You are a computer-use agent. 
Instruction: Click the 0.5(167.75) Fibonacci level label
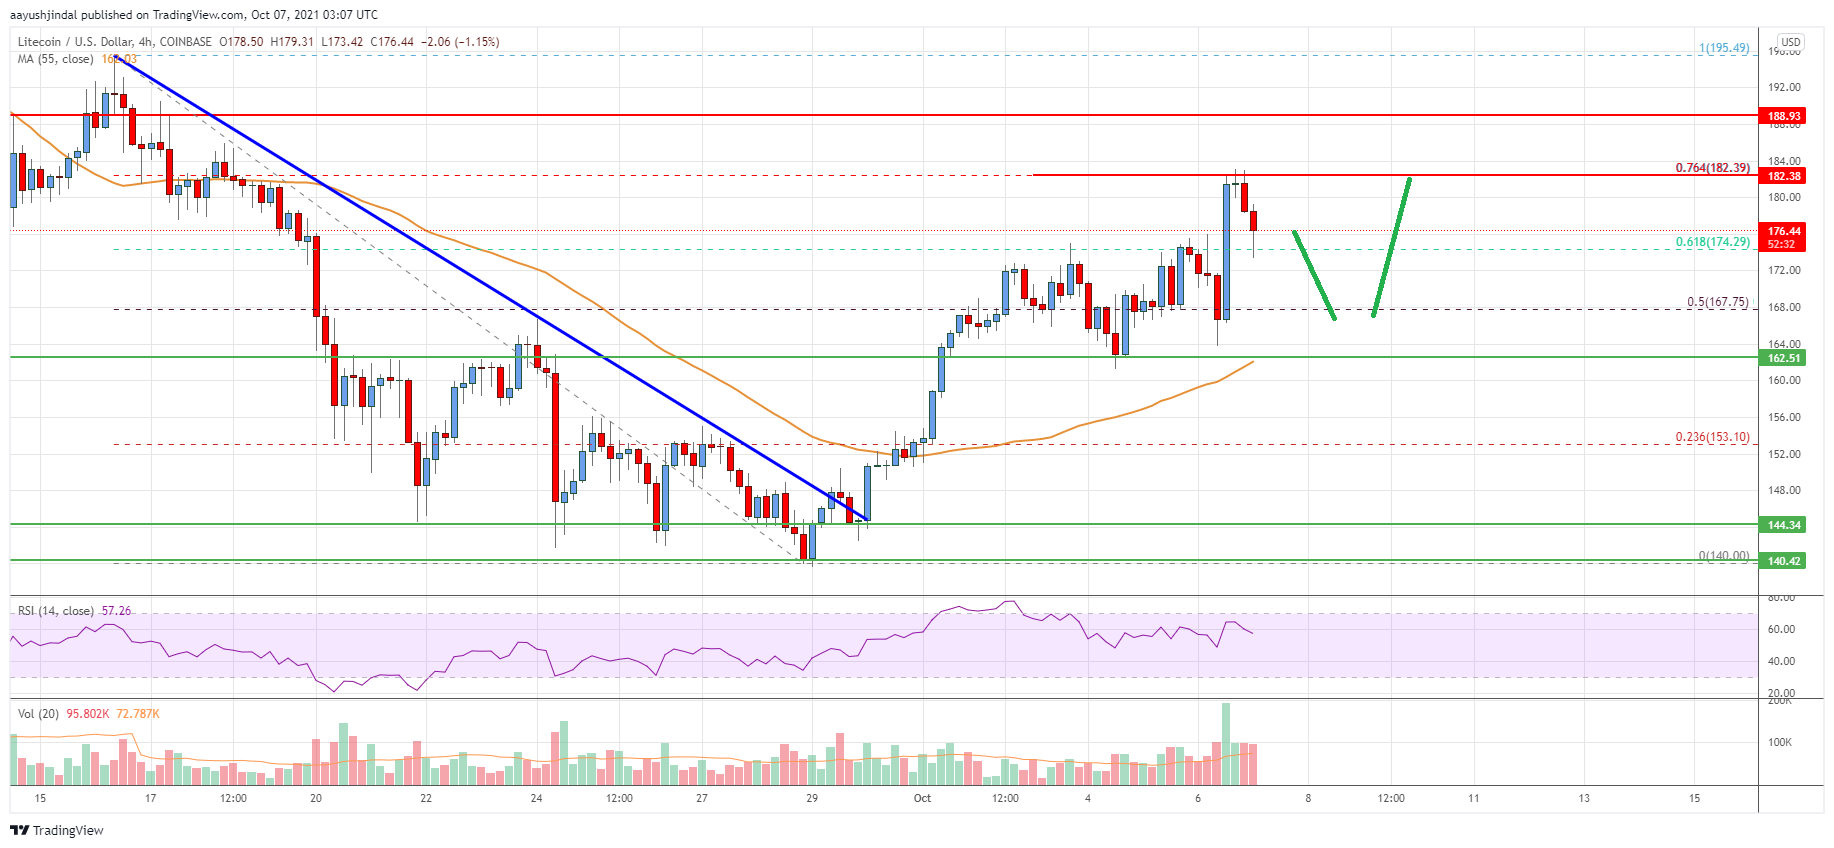click(1718, 302)
